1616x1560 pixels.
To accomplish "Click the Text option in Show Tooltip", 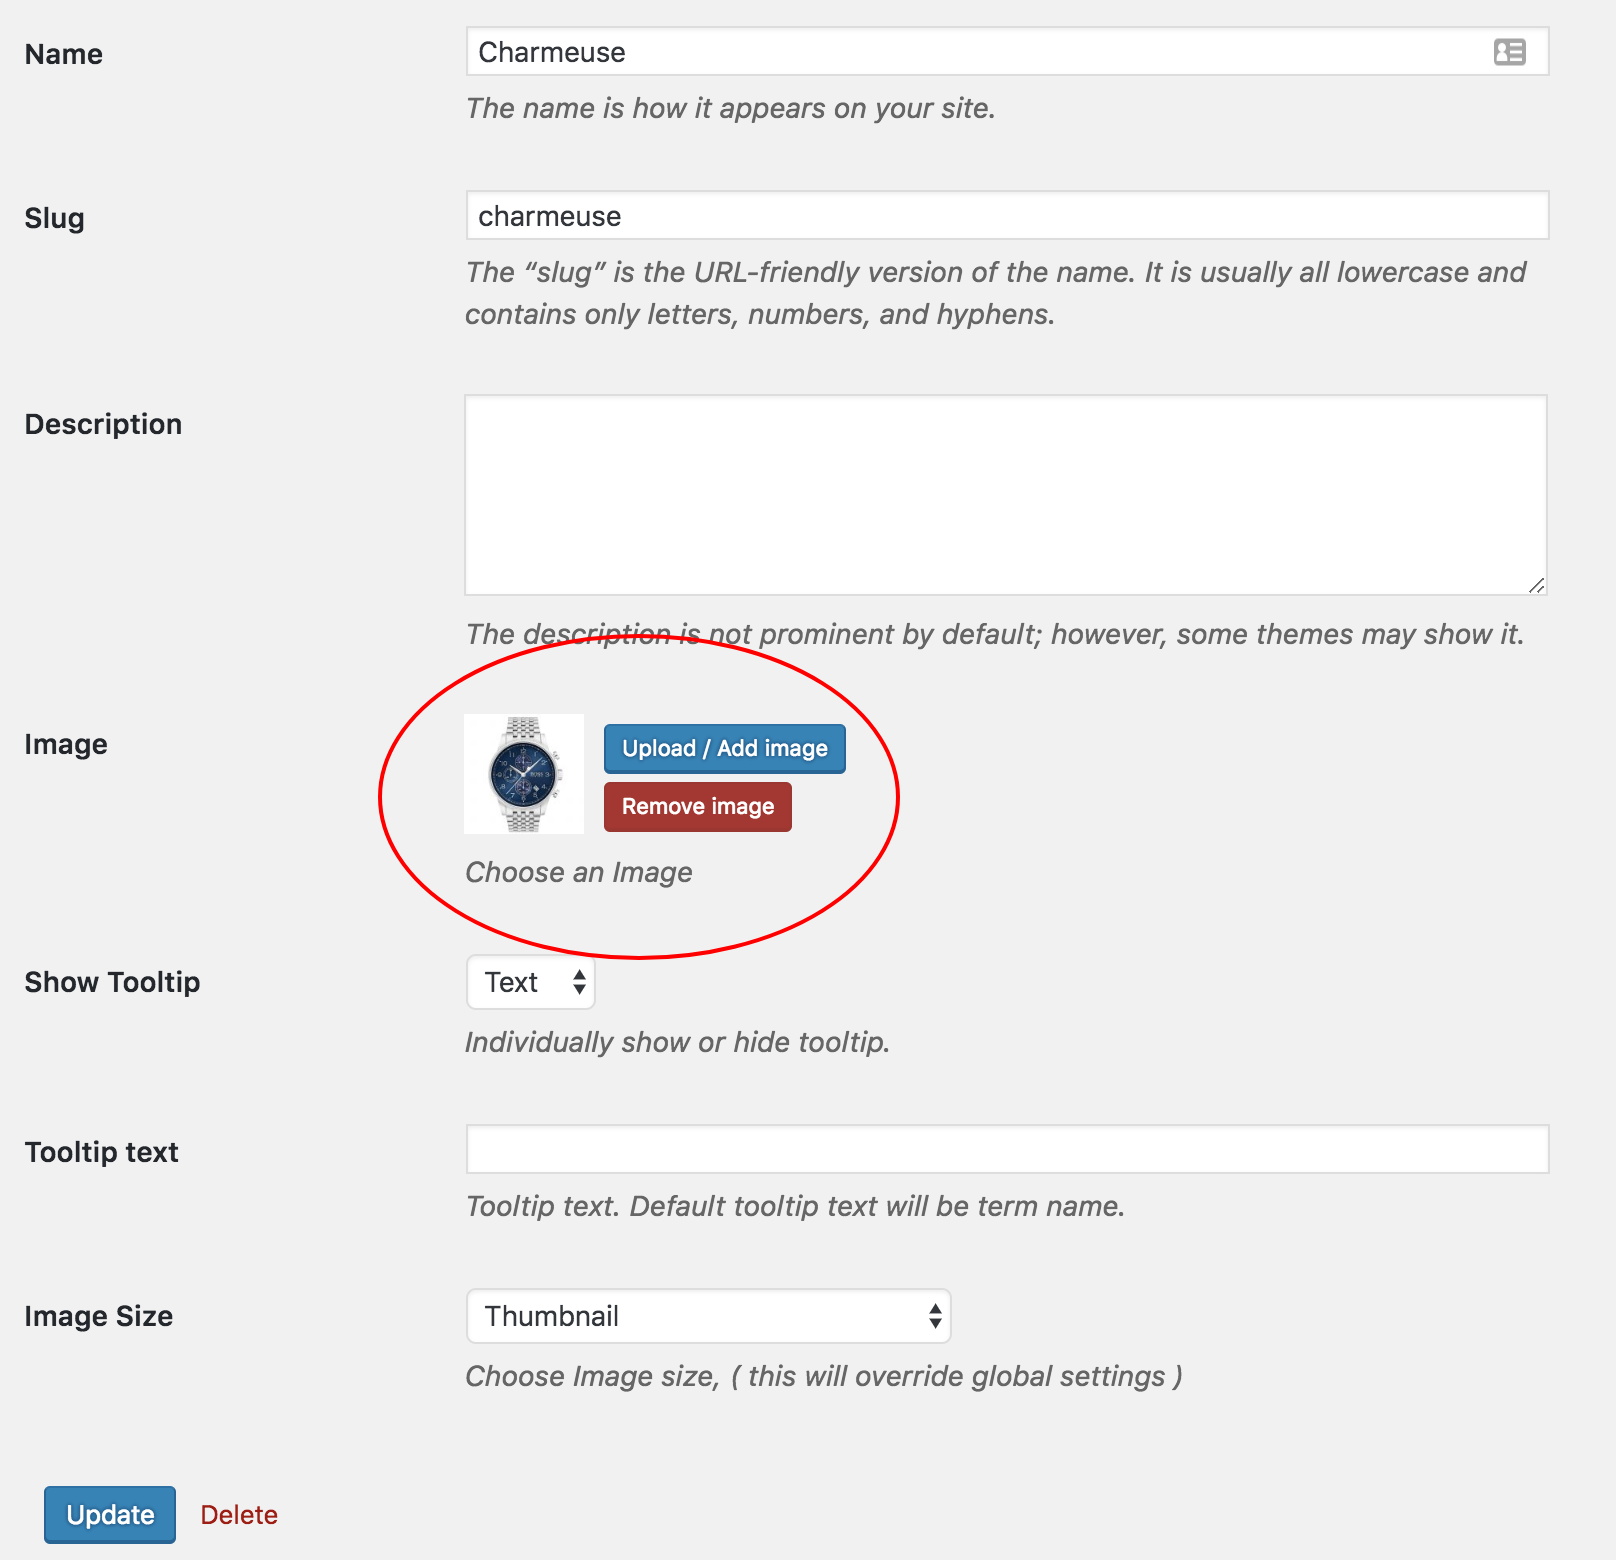I will click(510, 983).
